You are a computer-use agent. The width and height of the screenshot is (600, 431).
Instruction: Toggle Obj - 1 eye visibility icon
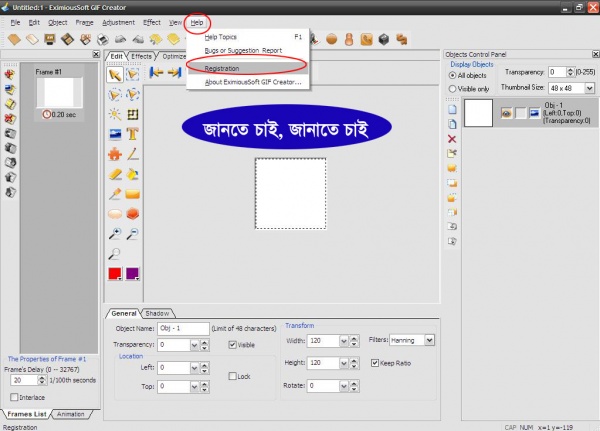pos(506,113)
